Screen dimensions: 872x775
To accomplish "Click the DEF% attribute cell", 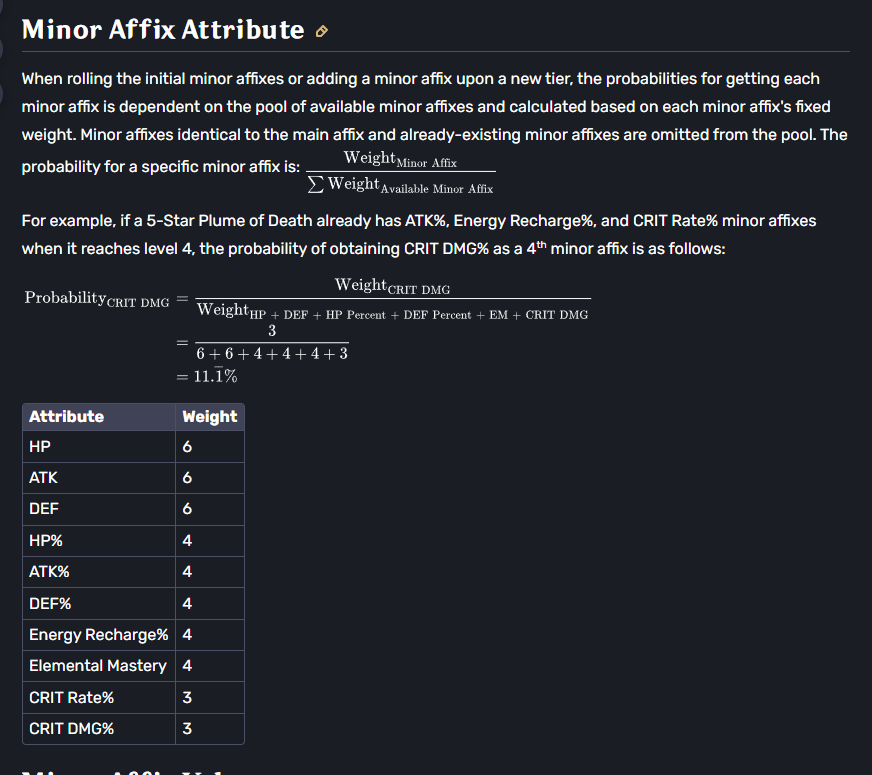I will point(50,603).
